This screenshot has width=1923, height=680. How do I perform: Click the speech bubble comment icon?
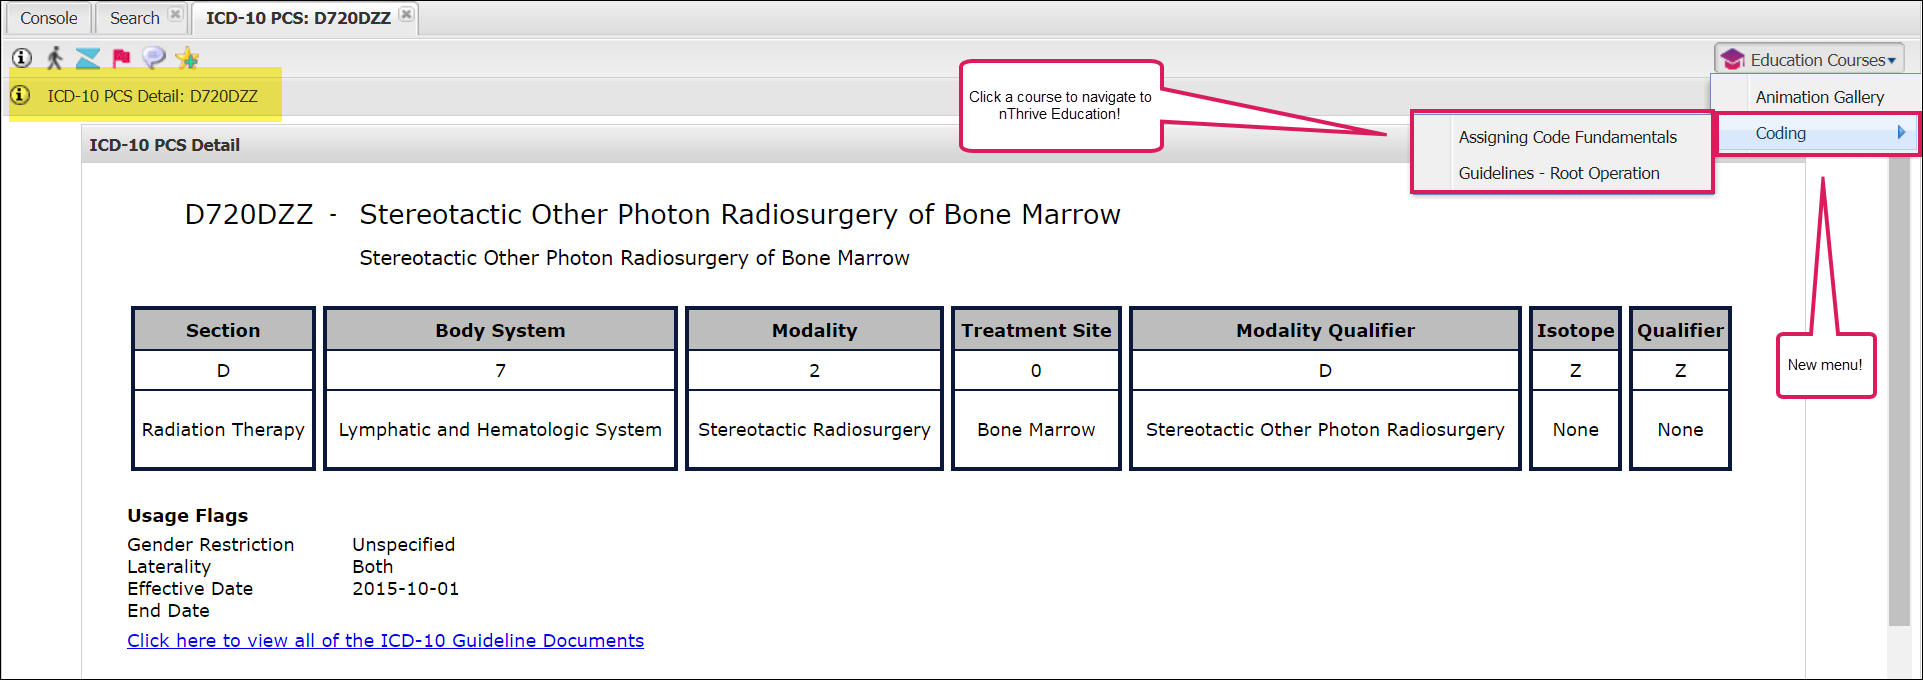(153, 58)
